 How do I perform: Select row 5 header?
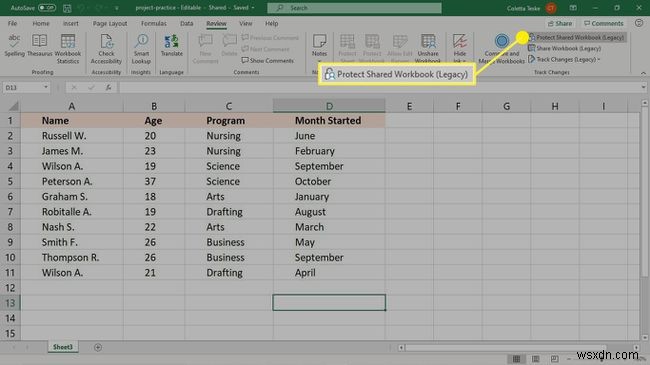10,181
